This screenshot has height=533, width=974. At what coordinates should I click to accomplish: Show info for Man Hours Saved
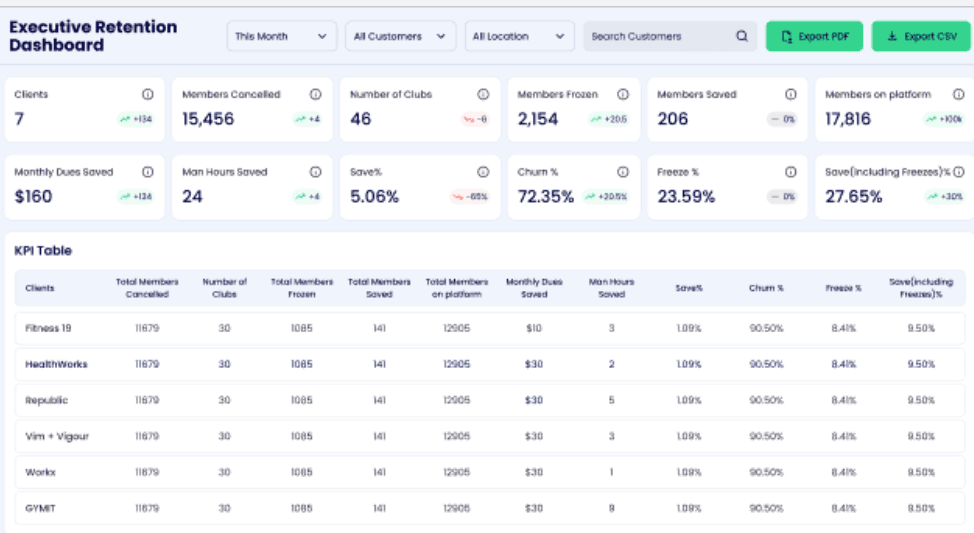point(315,172)
